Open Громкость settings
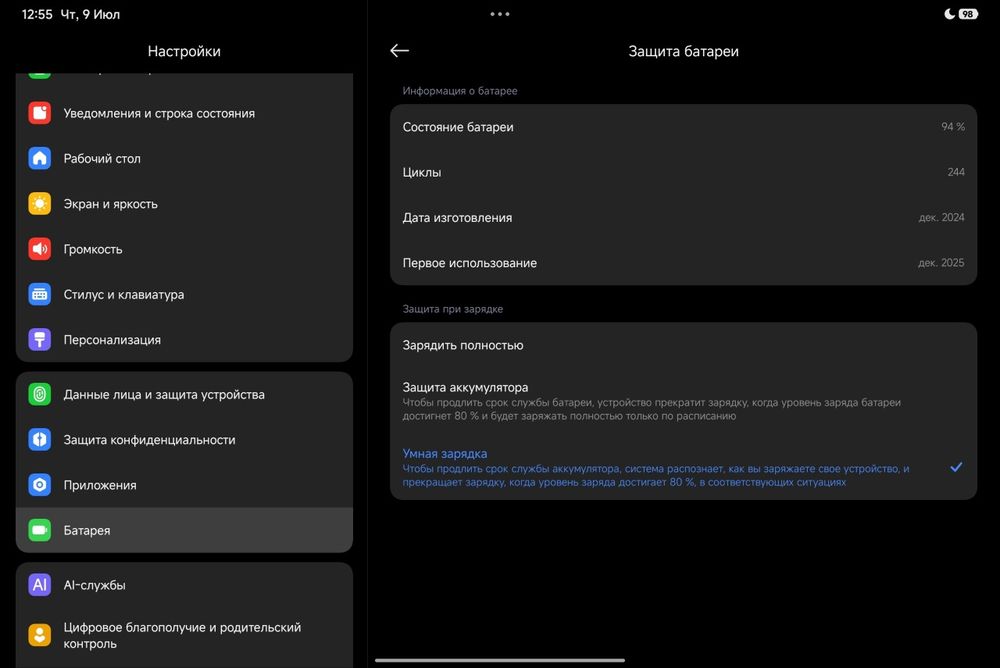 (184, 249)
